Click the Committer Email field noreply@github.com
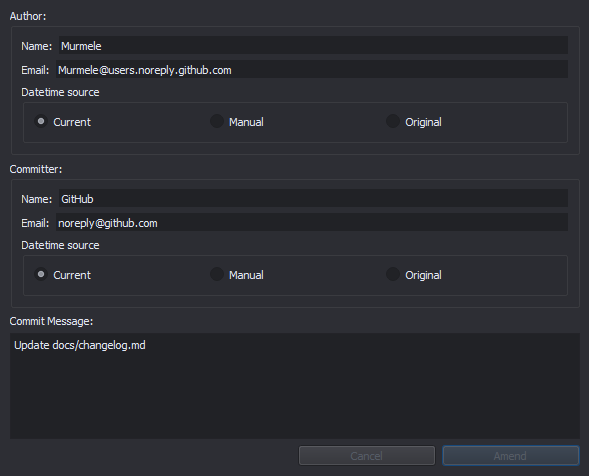This screenshot has width=589, height=476. [x=312, y=222]
